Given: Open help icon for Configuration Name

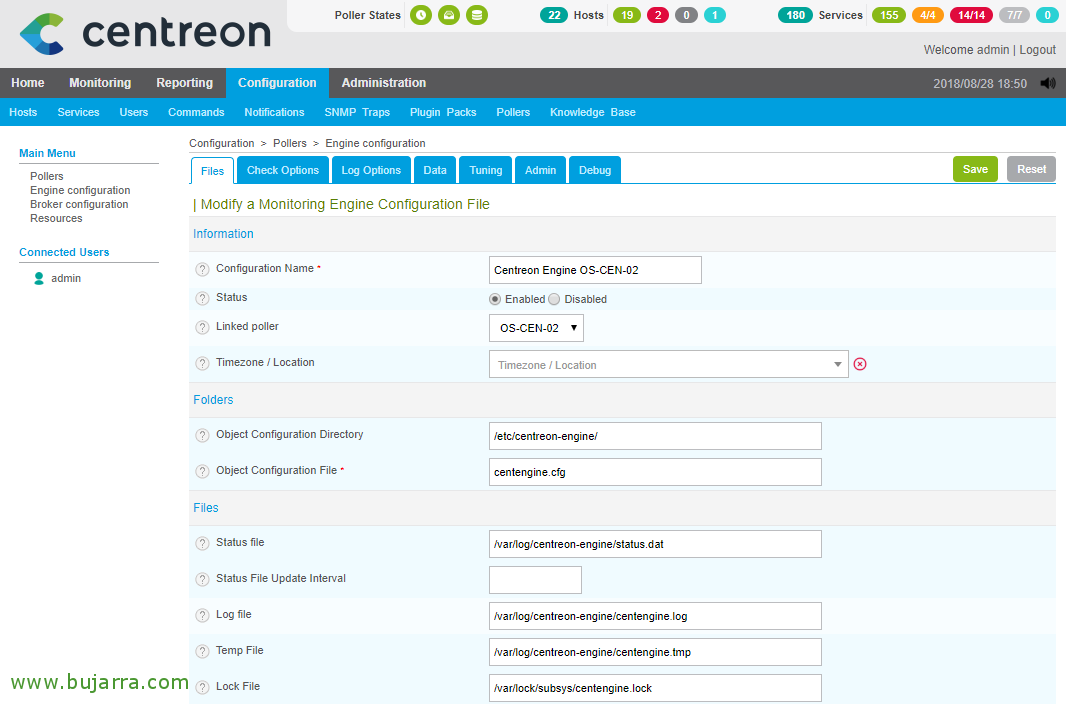Looking at the screenshot, I should (202, 269).
